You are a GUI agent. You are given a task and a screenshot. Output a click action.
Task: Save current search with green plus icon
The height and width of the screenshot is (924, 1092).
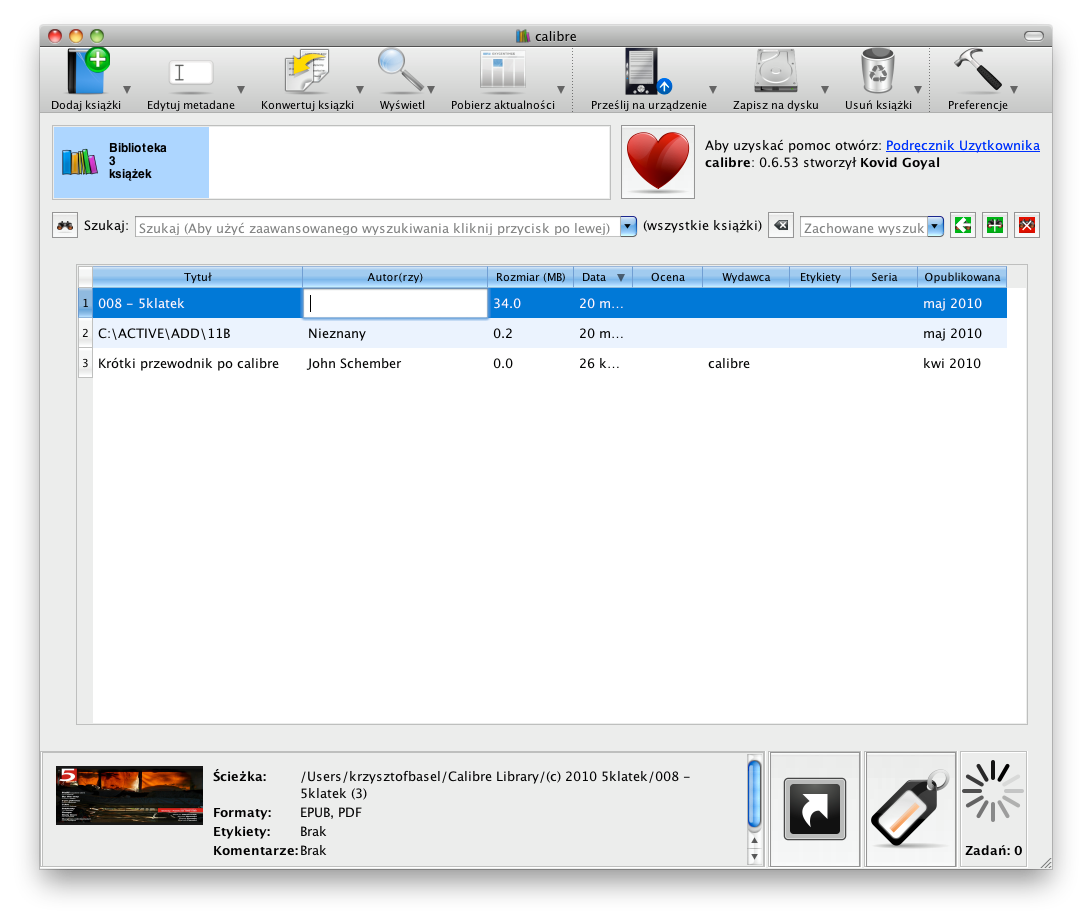pos(994,226)
